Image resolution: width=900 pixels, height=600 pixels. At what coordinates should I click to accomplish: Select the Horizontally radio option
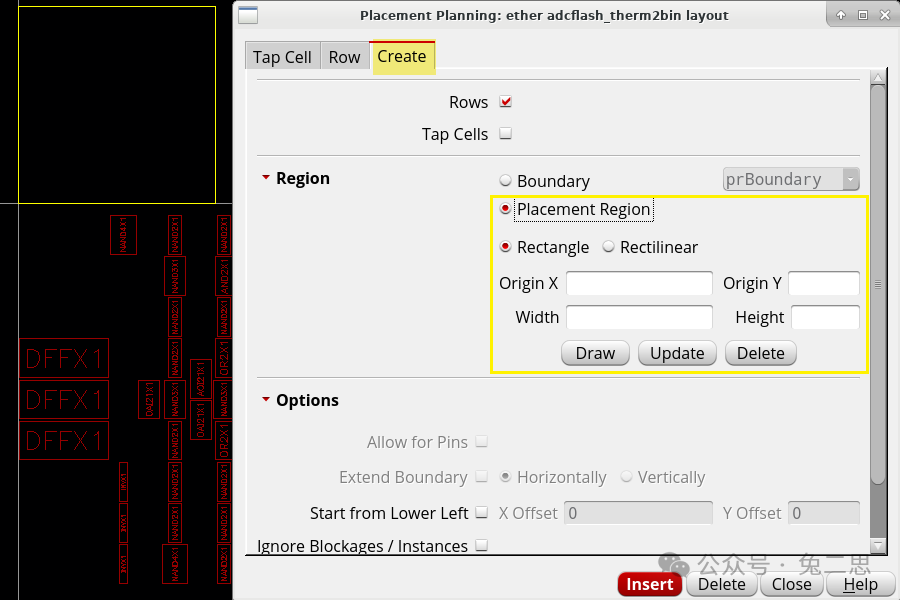[x=505, y=477]
